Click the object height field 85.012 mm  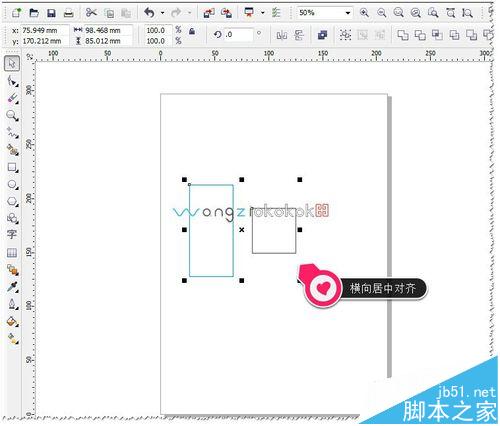click(x=108, y=41)
